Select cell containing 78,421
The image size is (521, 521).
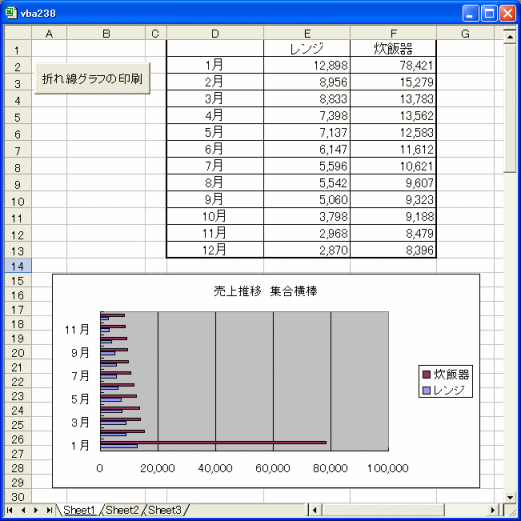(393, 65)
